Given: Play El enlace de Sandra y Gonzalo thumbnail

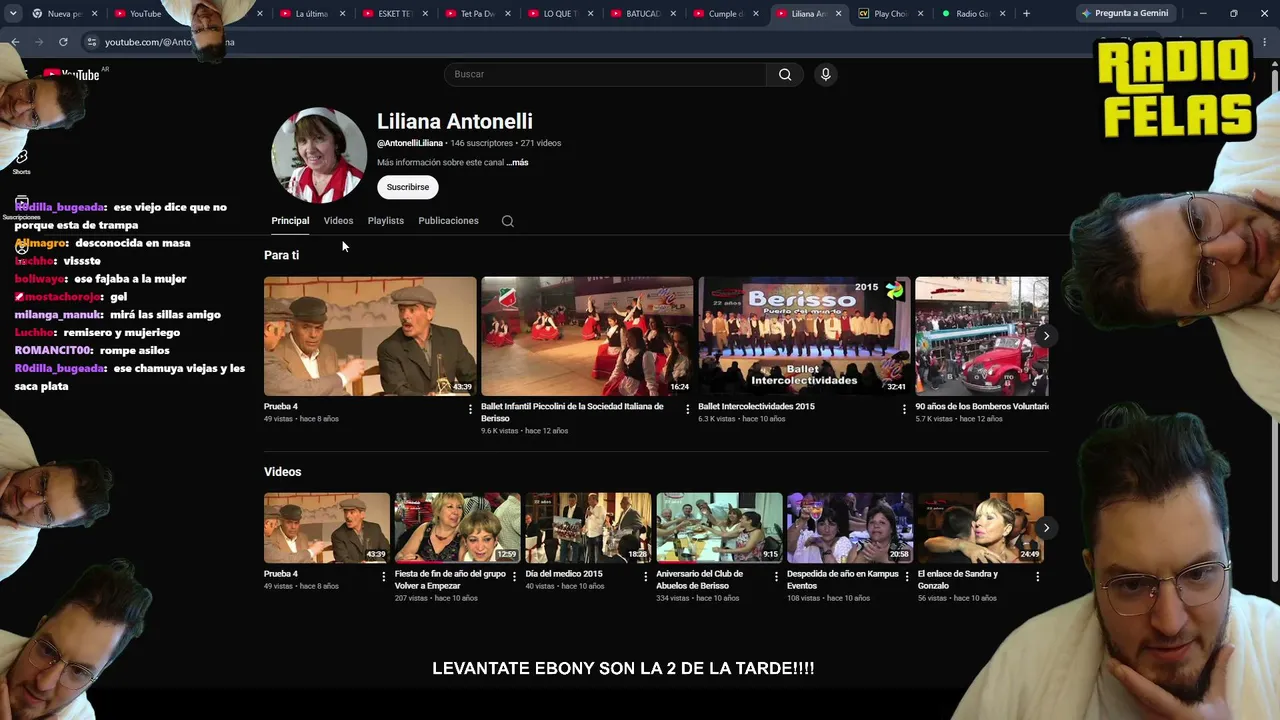Looking at the screenshot, I should coord(981,528).
